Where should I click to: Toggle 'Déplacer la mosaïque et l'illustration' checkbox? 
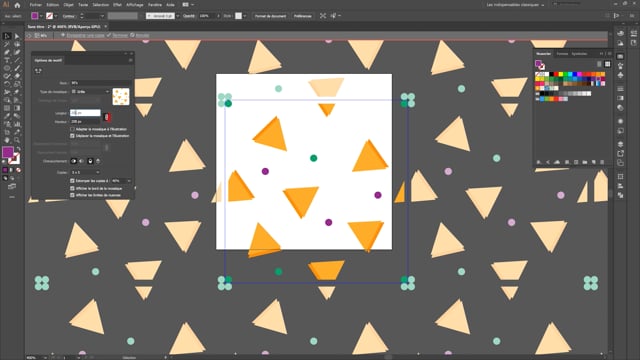point(72,136)
